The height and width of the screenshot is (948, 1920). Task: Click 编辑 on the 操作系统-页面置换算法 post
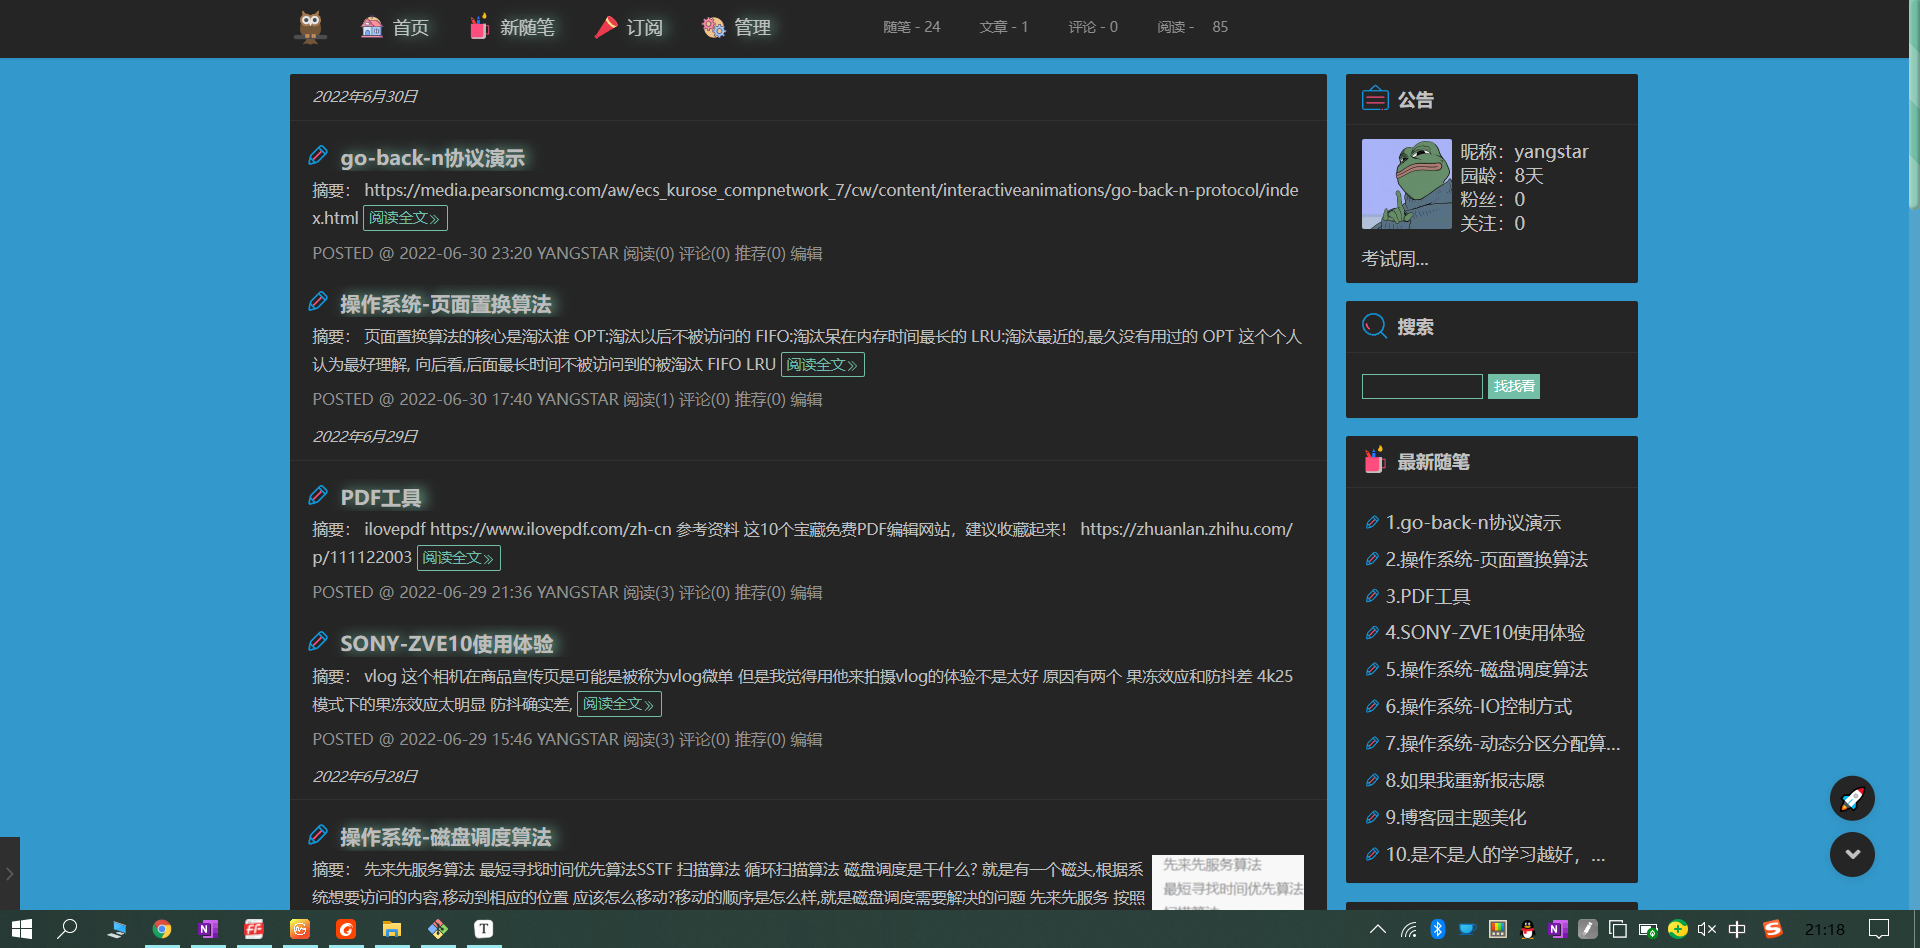(806, 400)
